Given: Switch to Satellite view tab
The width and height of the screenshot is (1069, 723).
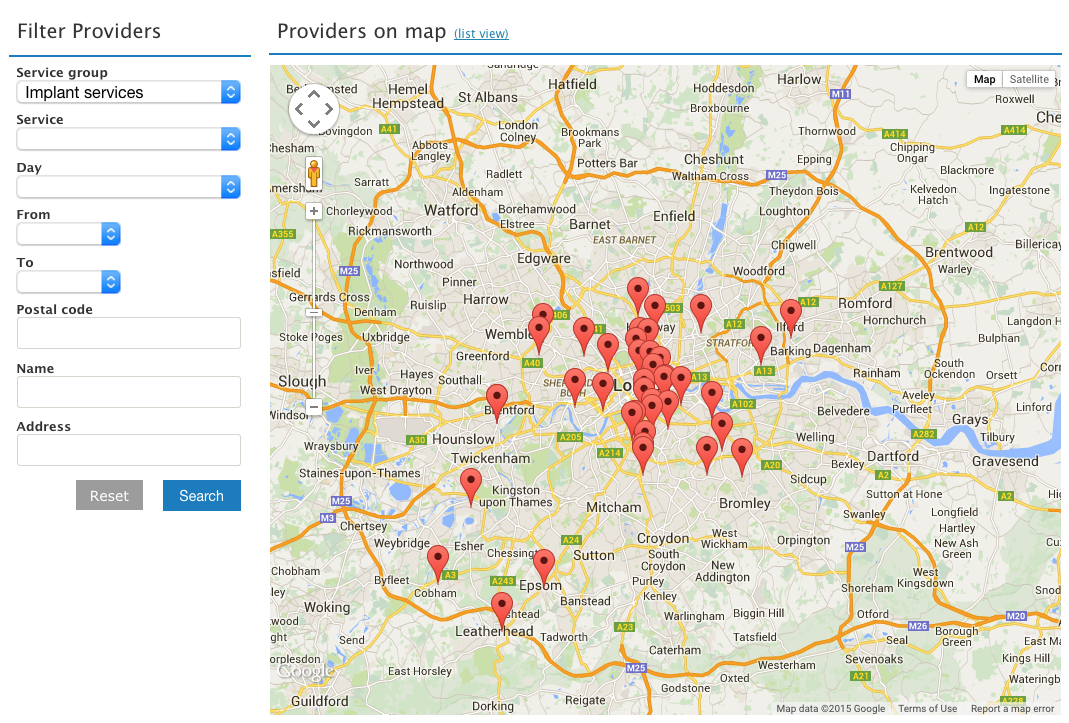Looking at the screenshot, I should [1029, 79].
